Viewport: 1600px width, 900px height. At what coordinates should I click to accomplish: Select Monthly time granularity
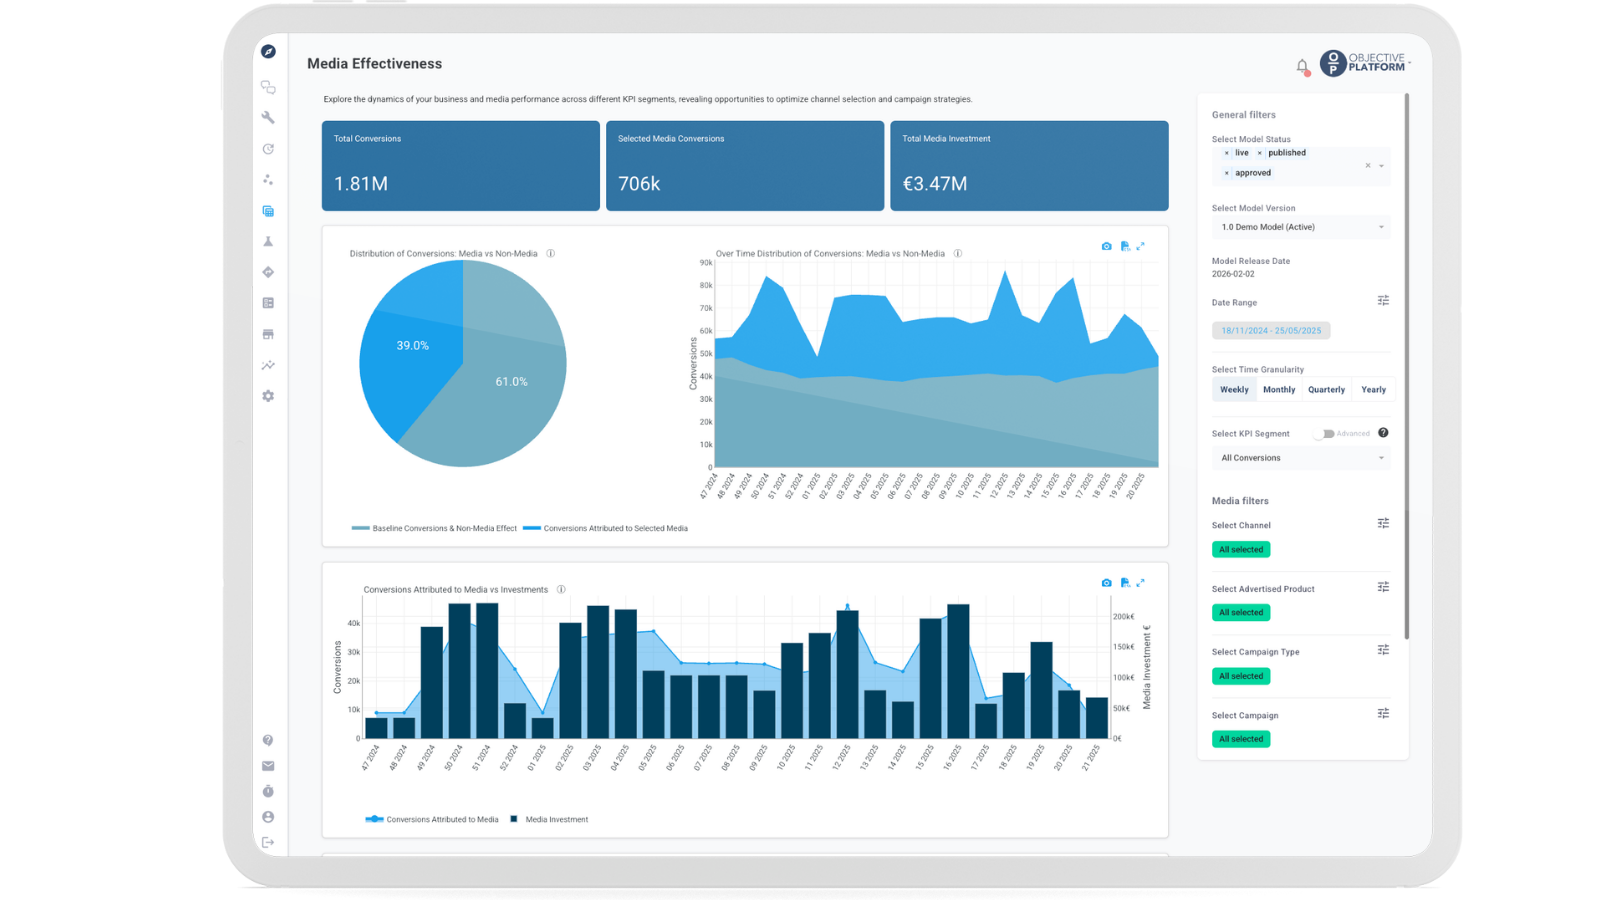1279,390
